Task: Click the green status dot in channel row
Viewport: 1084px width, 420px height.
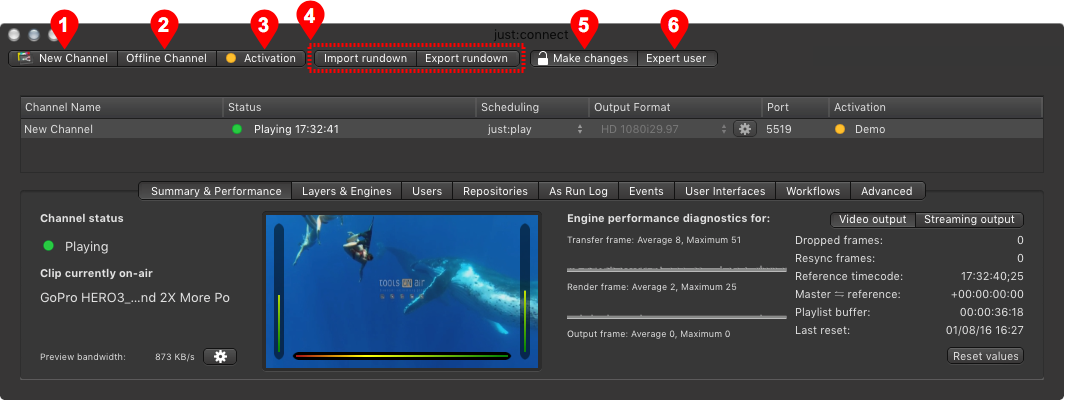Action: pyautogui.click(x=237, y=129)
